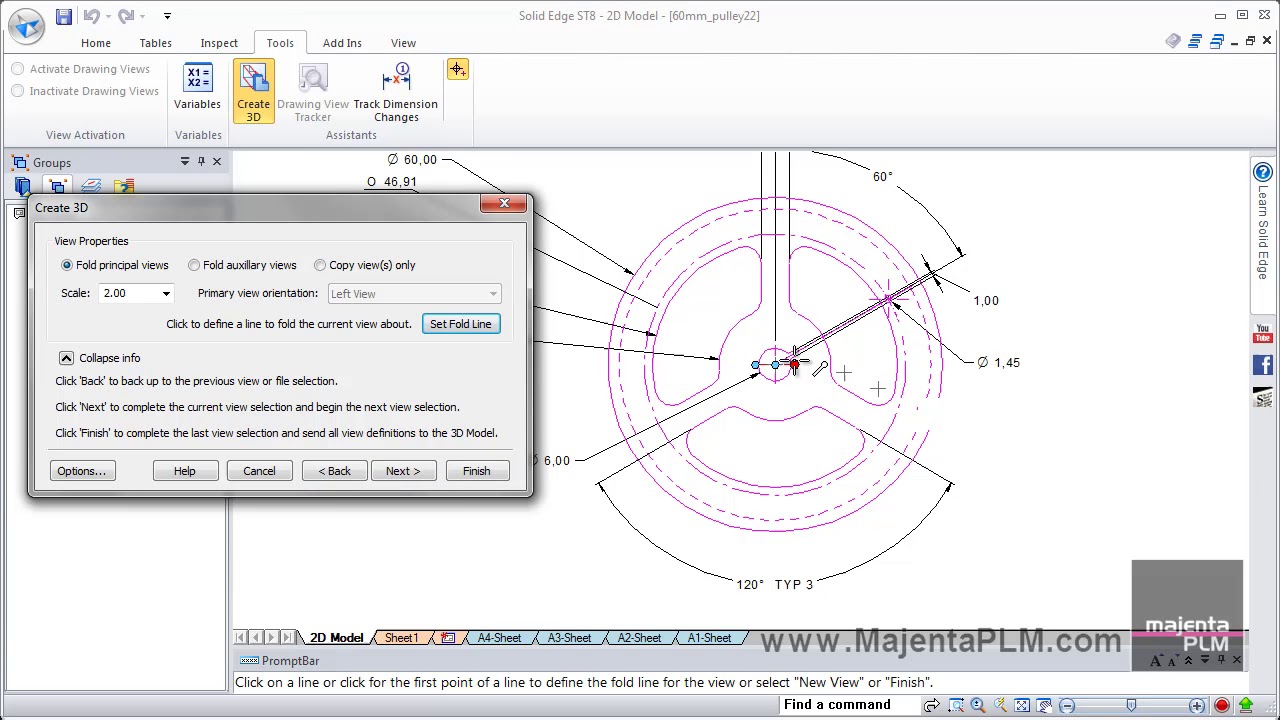Open Track Dimension Changes tool
Screen dimensions: 1280x720
click(x=396, y=92)
